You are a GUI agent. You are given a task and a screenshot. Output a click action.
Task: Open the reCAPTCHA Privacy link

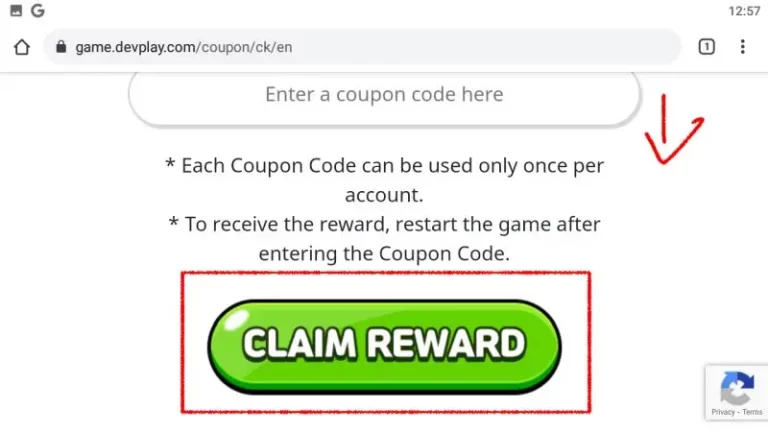tap(723, 412)
